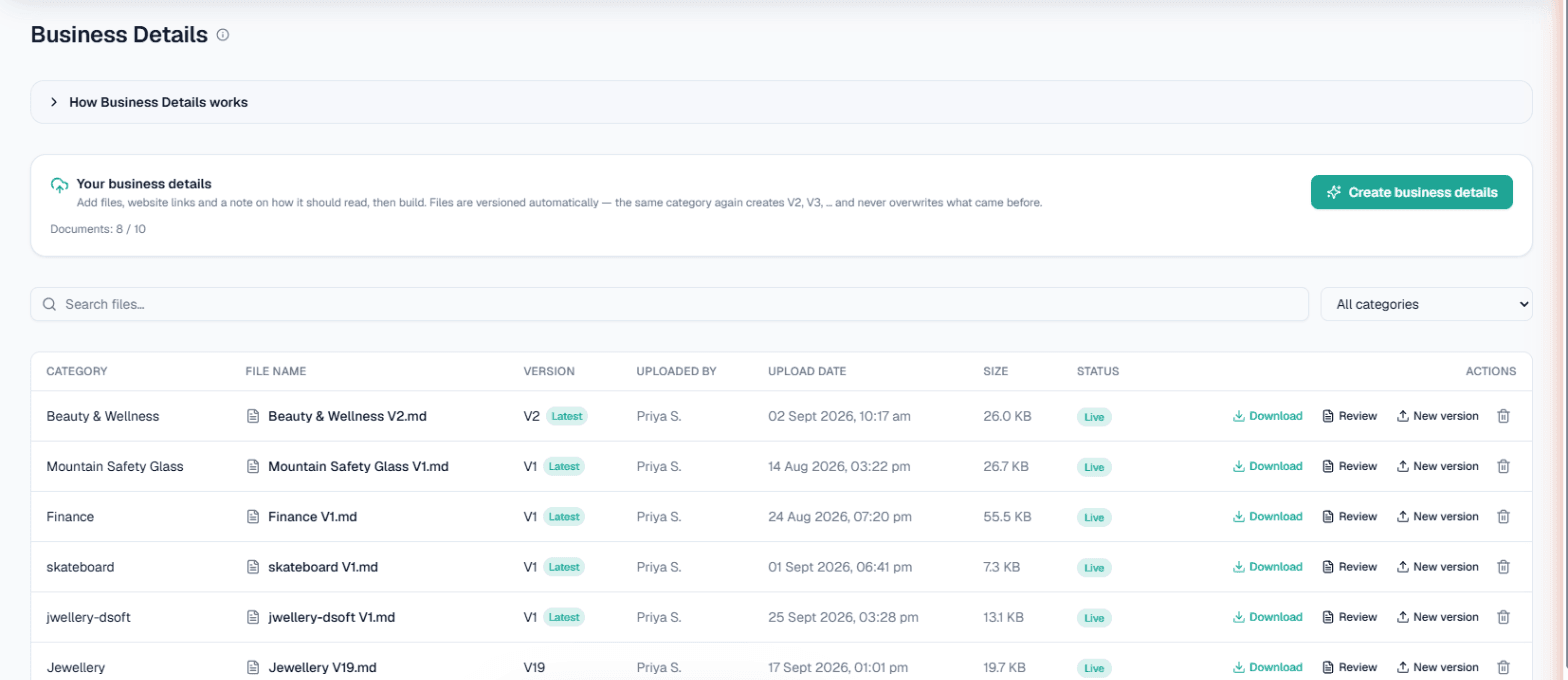Screen dimensions: 1568x680
Task: Open Review for Jewellery V19.md
Action: click(1349, 667)
